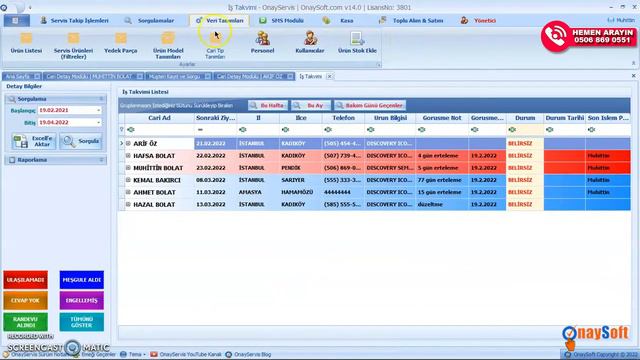640x360 pixels.
Task: Close the Ana Sayfa tab
Action: coord(37,76)
